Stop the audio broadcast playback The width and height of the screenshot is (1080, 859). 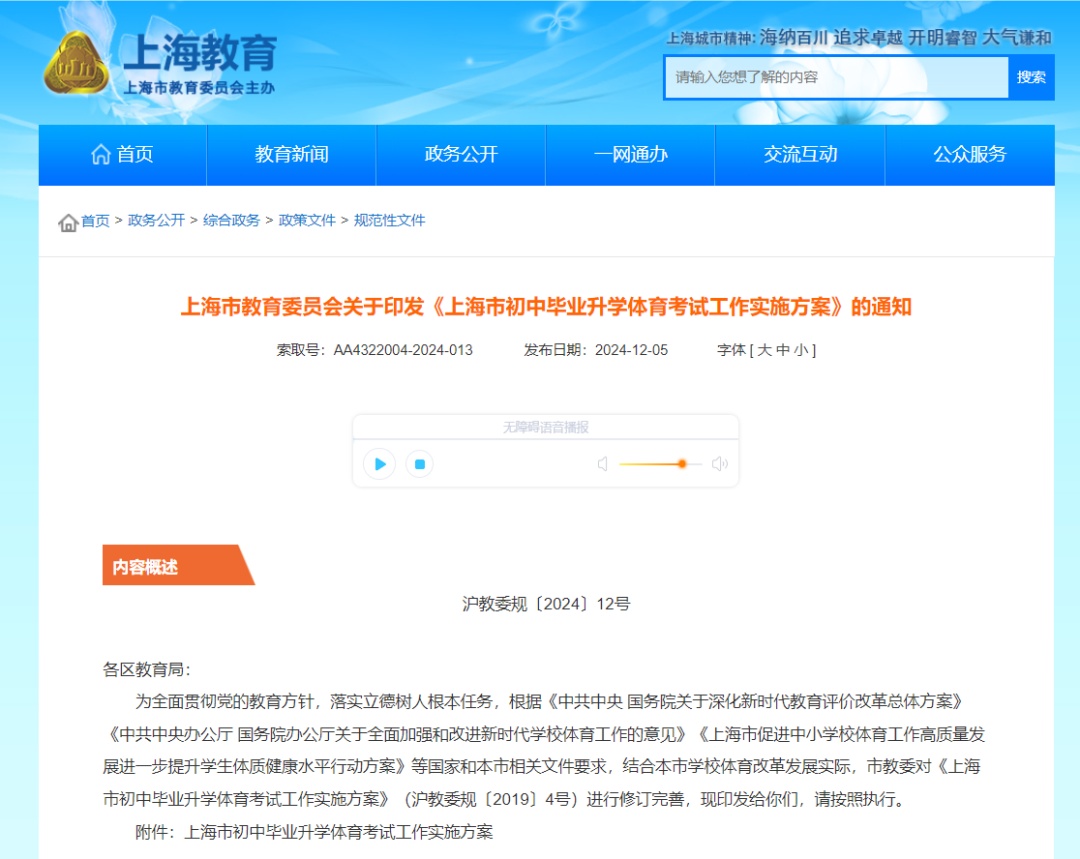(x=420, y=464)
